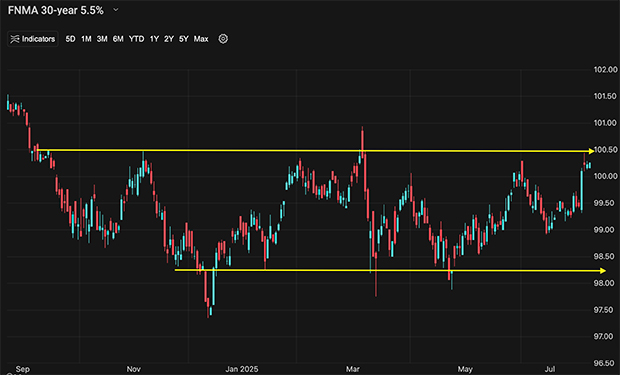Open the Indicators menu
This screenshot has height=375, width=620.
click(33, 39)
